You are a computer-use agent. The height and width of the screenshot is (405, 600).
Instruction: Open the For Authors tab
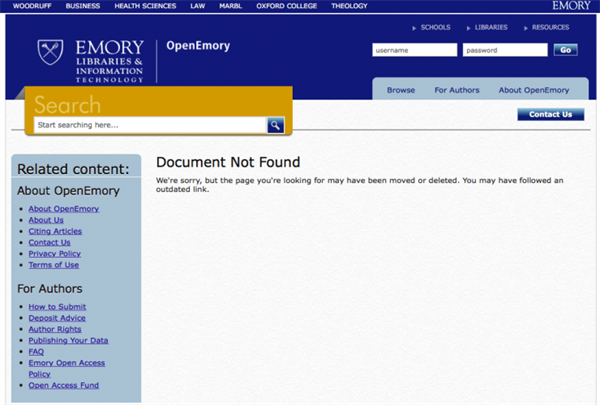(x=457, y=90)
